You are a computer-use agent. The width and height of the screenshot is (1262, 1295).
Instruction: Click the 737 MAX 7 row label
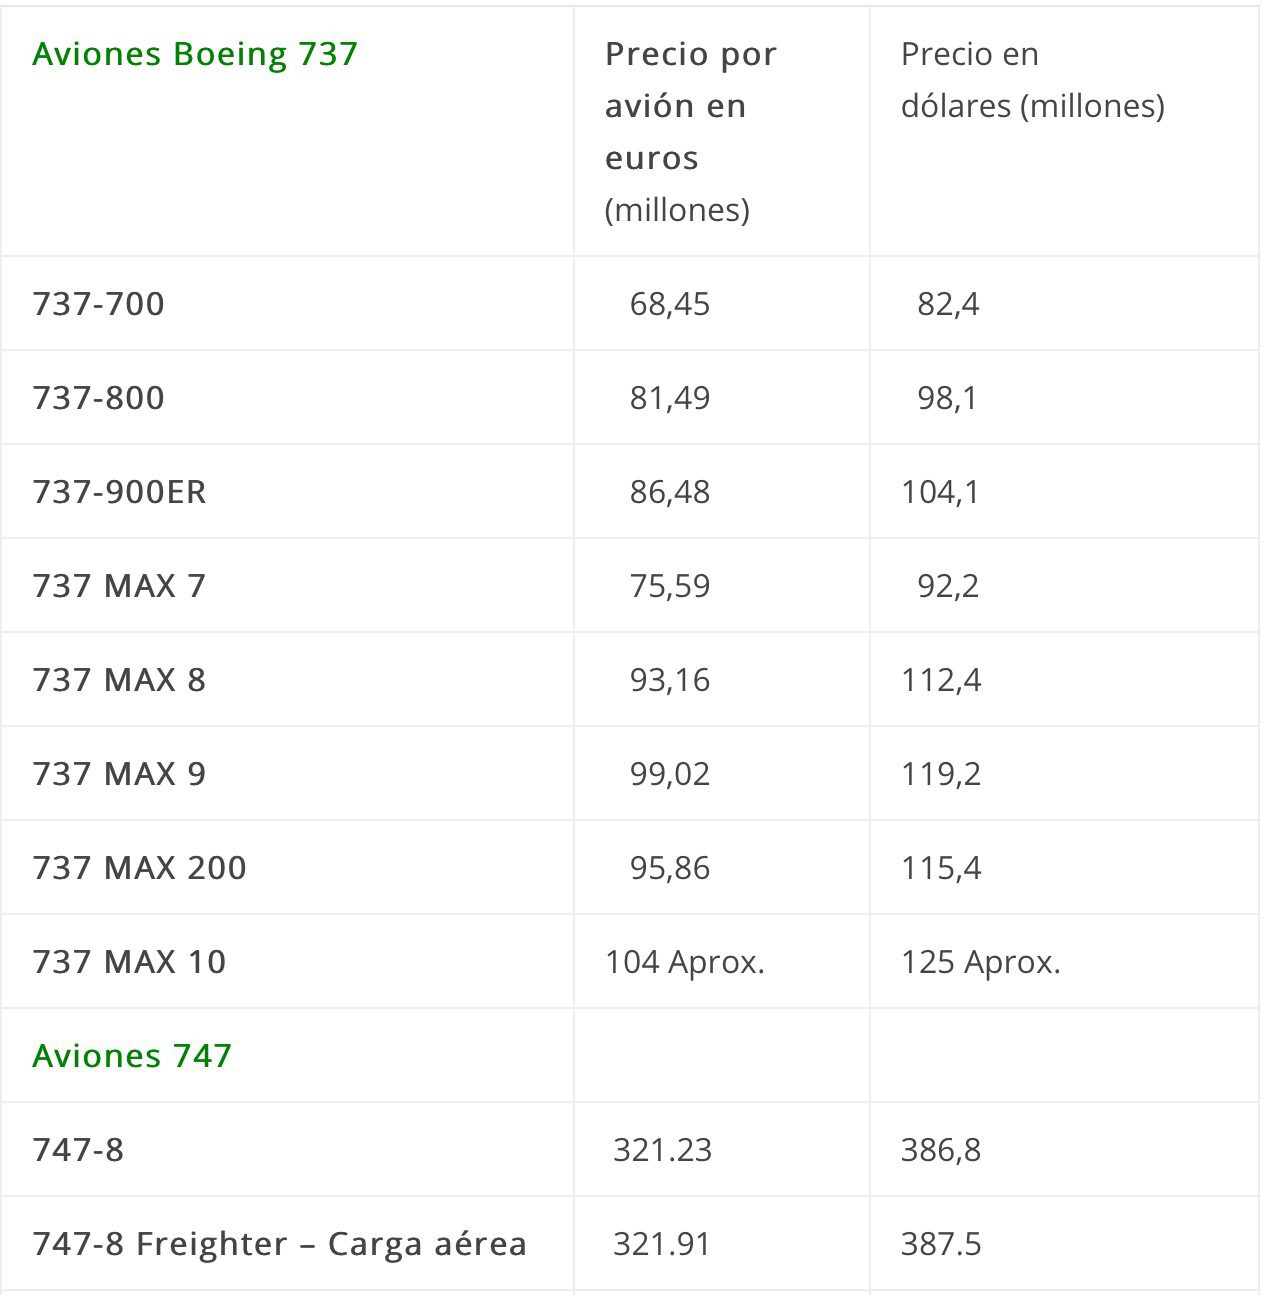[120, 586]
